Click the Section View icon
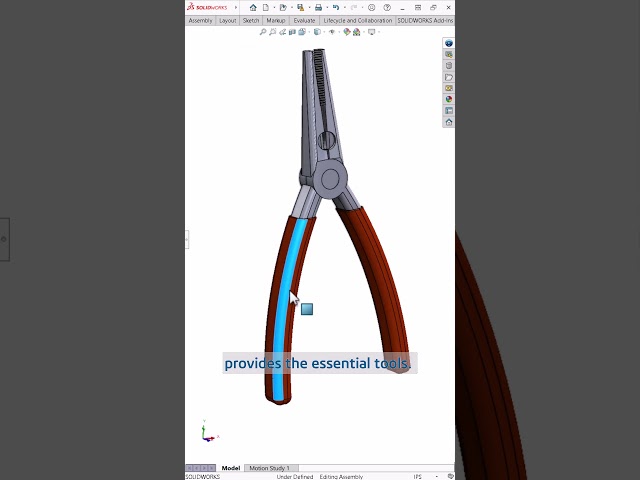Screen dimensions: 640x480 [x=292, y=32]
